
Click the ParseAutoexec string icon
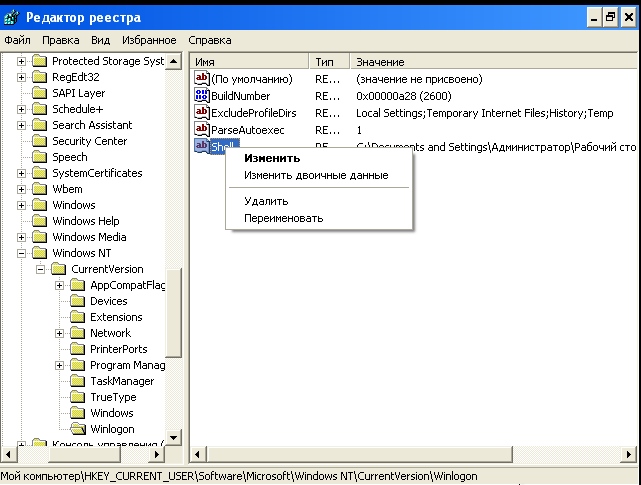click(x=202, y=130)
